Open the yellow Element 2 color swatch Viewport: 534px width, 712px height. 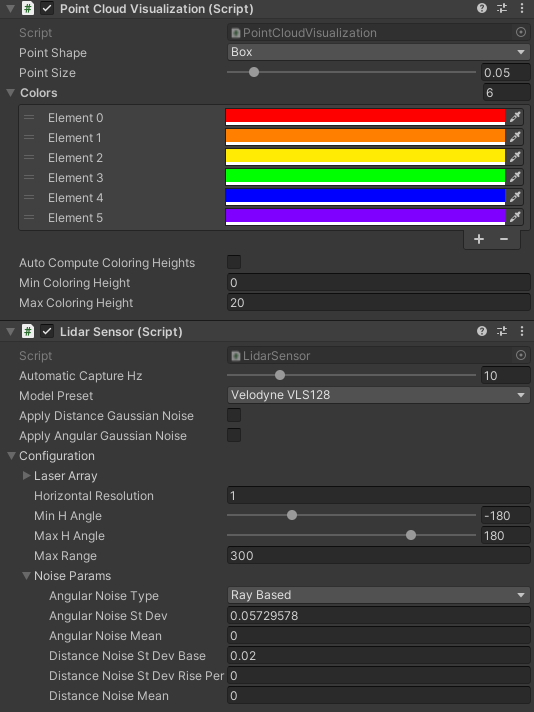[366, 157]
